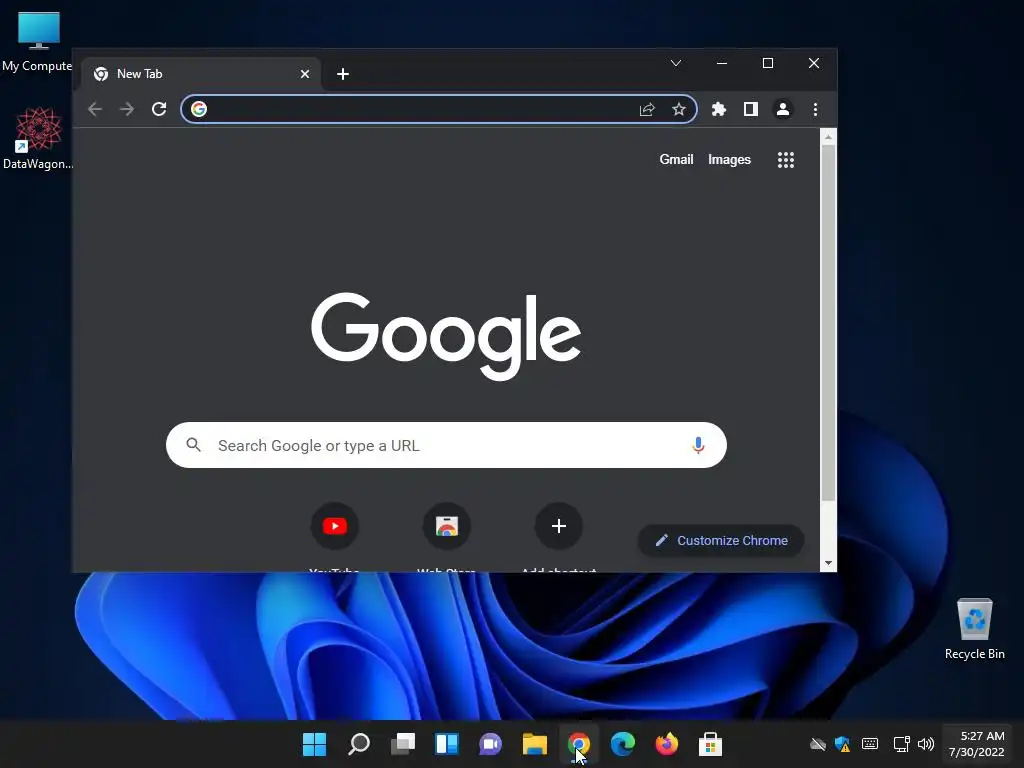This screenshot has width=1024, height=768.
Task: Launch Chat from the taskbar
Action: (490, 744)
